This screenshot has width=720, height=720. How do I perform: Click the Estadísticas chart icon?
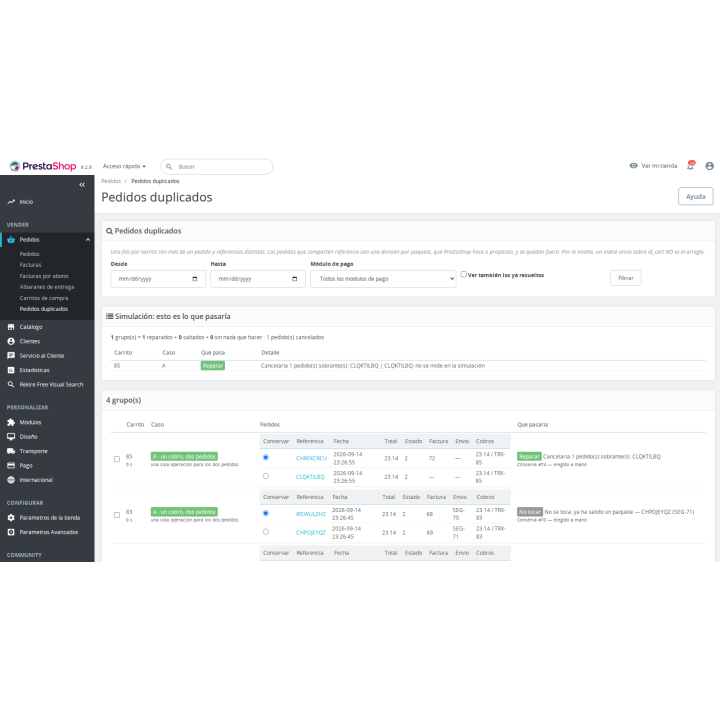(11, 370)
